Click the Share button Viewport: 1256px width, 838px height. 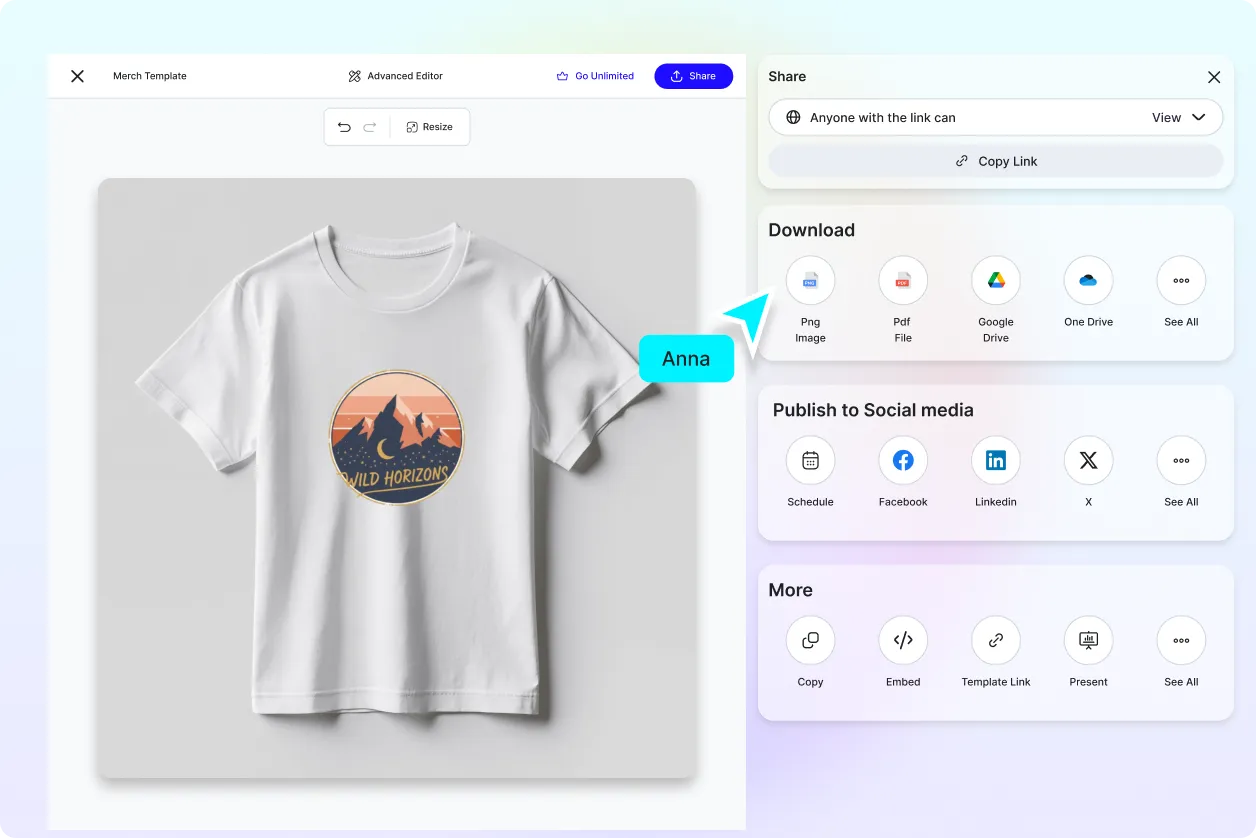693,76
